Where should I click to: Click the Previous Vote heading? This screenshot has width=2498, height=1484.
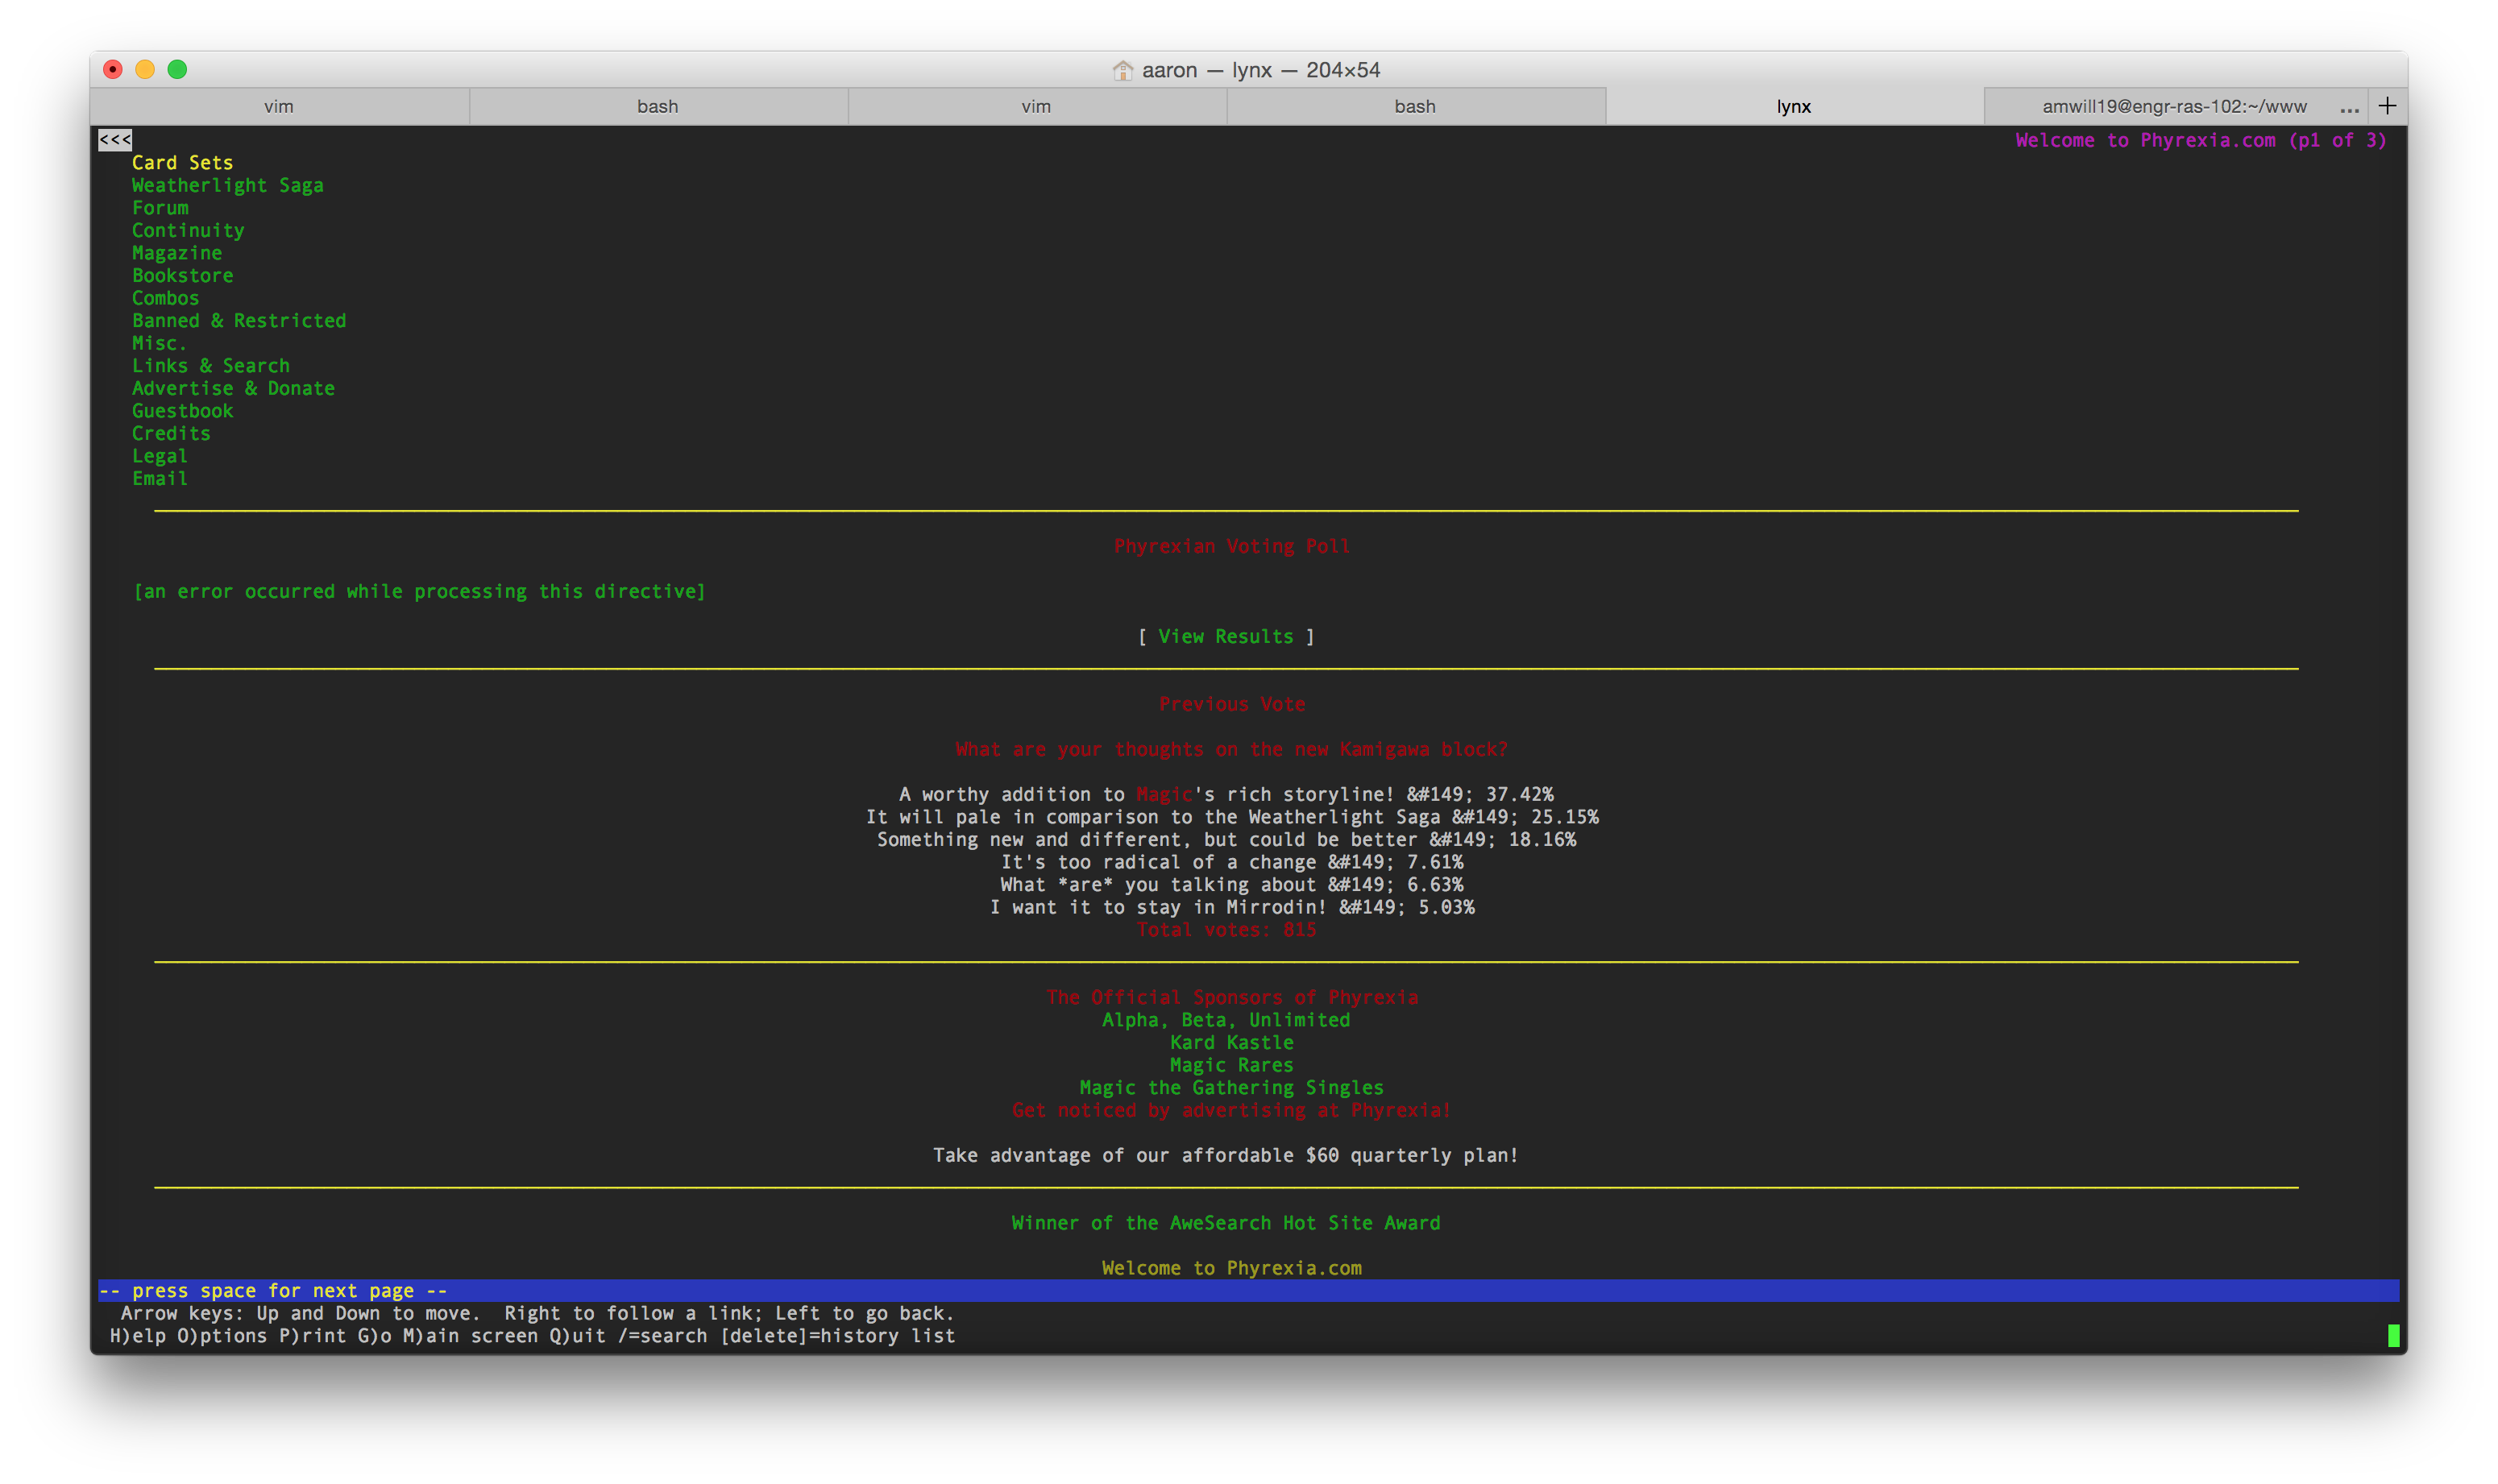1232,704
